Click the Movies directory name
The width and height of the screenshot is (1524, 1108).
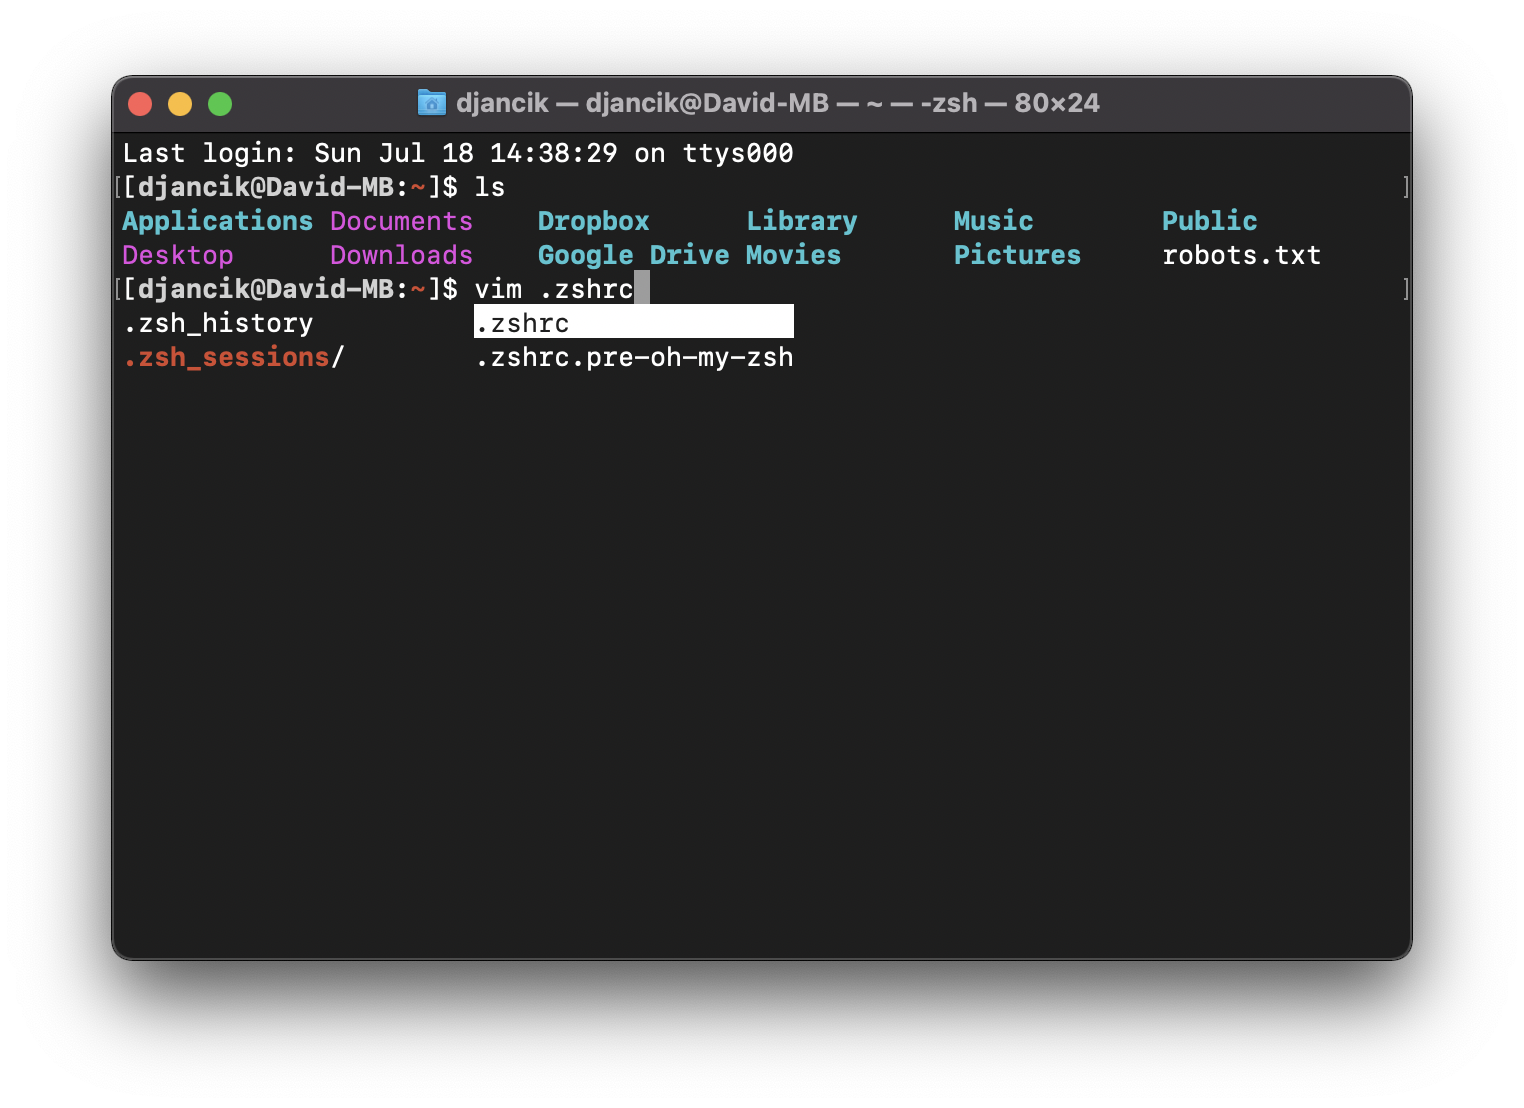(794, 255)
